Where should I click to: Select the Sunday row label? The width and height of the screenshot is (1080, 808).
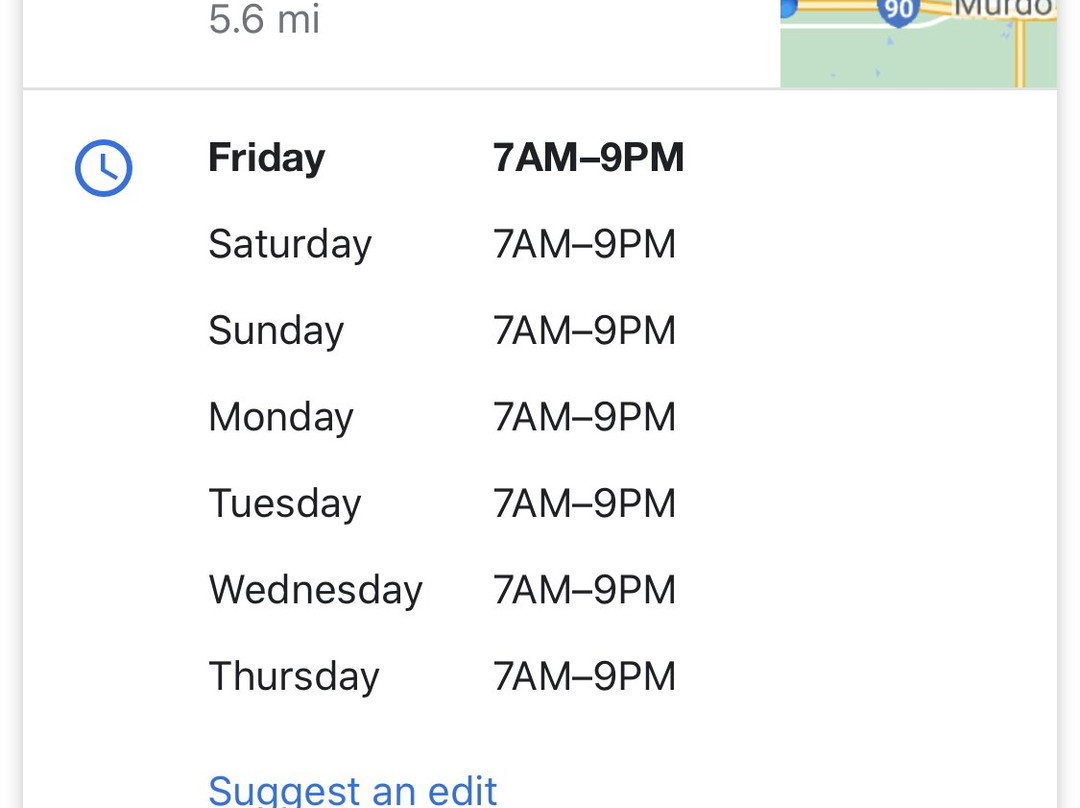(276, 331)
